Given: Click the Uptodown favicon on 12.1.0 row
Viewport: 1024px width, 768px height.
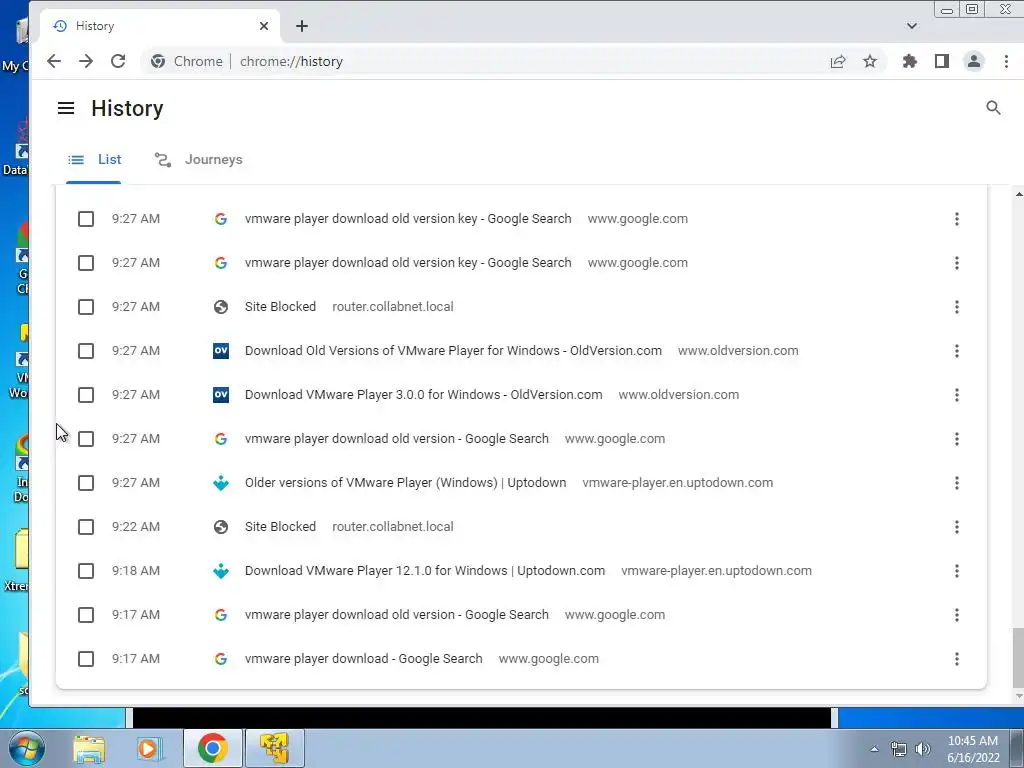Looking at the screenshot, I should click(221, 571).
